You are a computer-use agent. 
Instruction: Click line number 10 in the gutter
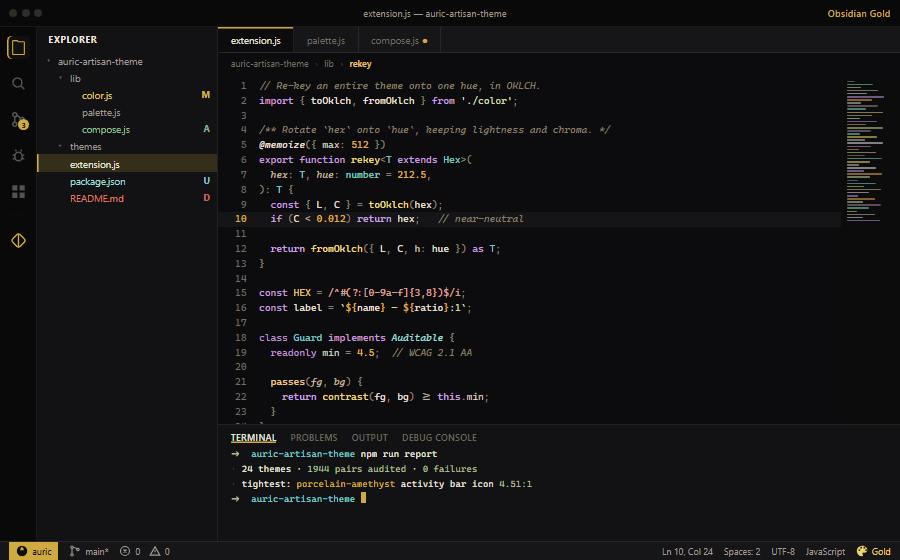pos(240,219)
